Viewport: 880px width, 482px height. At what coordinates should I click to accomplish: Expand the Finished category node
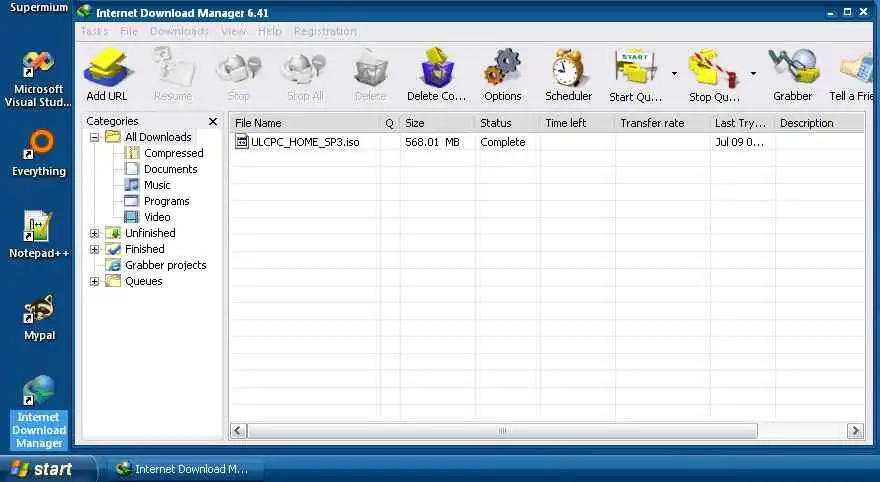[94, 249]
